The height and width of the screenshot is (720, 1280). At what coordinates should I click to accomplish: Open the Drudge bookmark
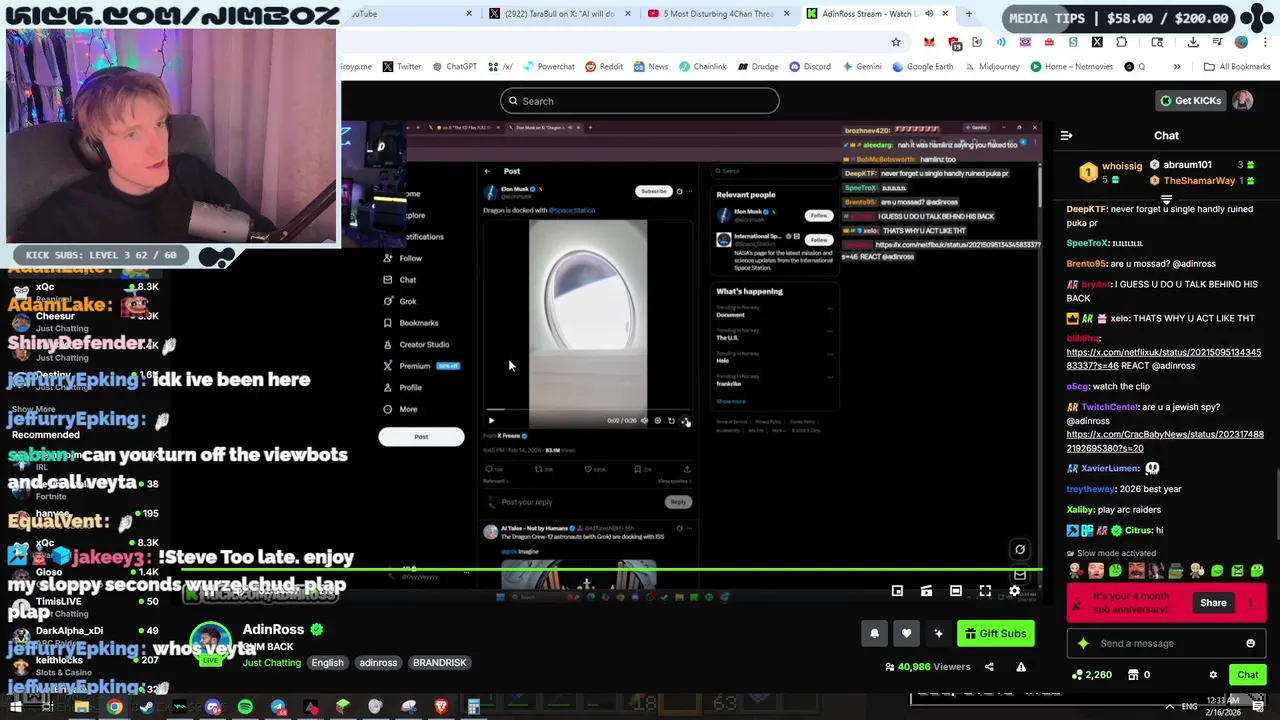pos(757,67)
